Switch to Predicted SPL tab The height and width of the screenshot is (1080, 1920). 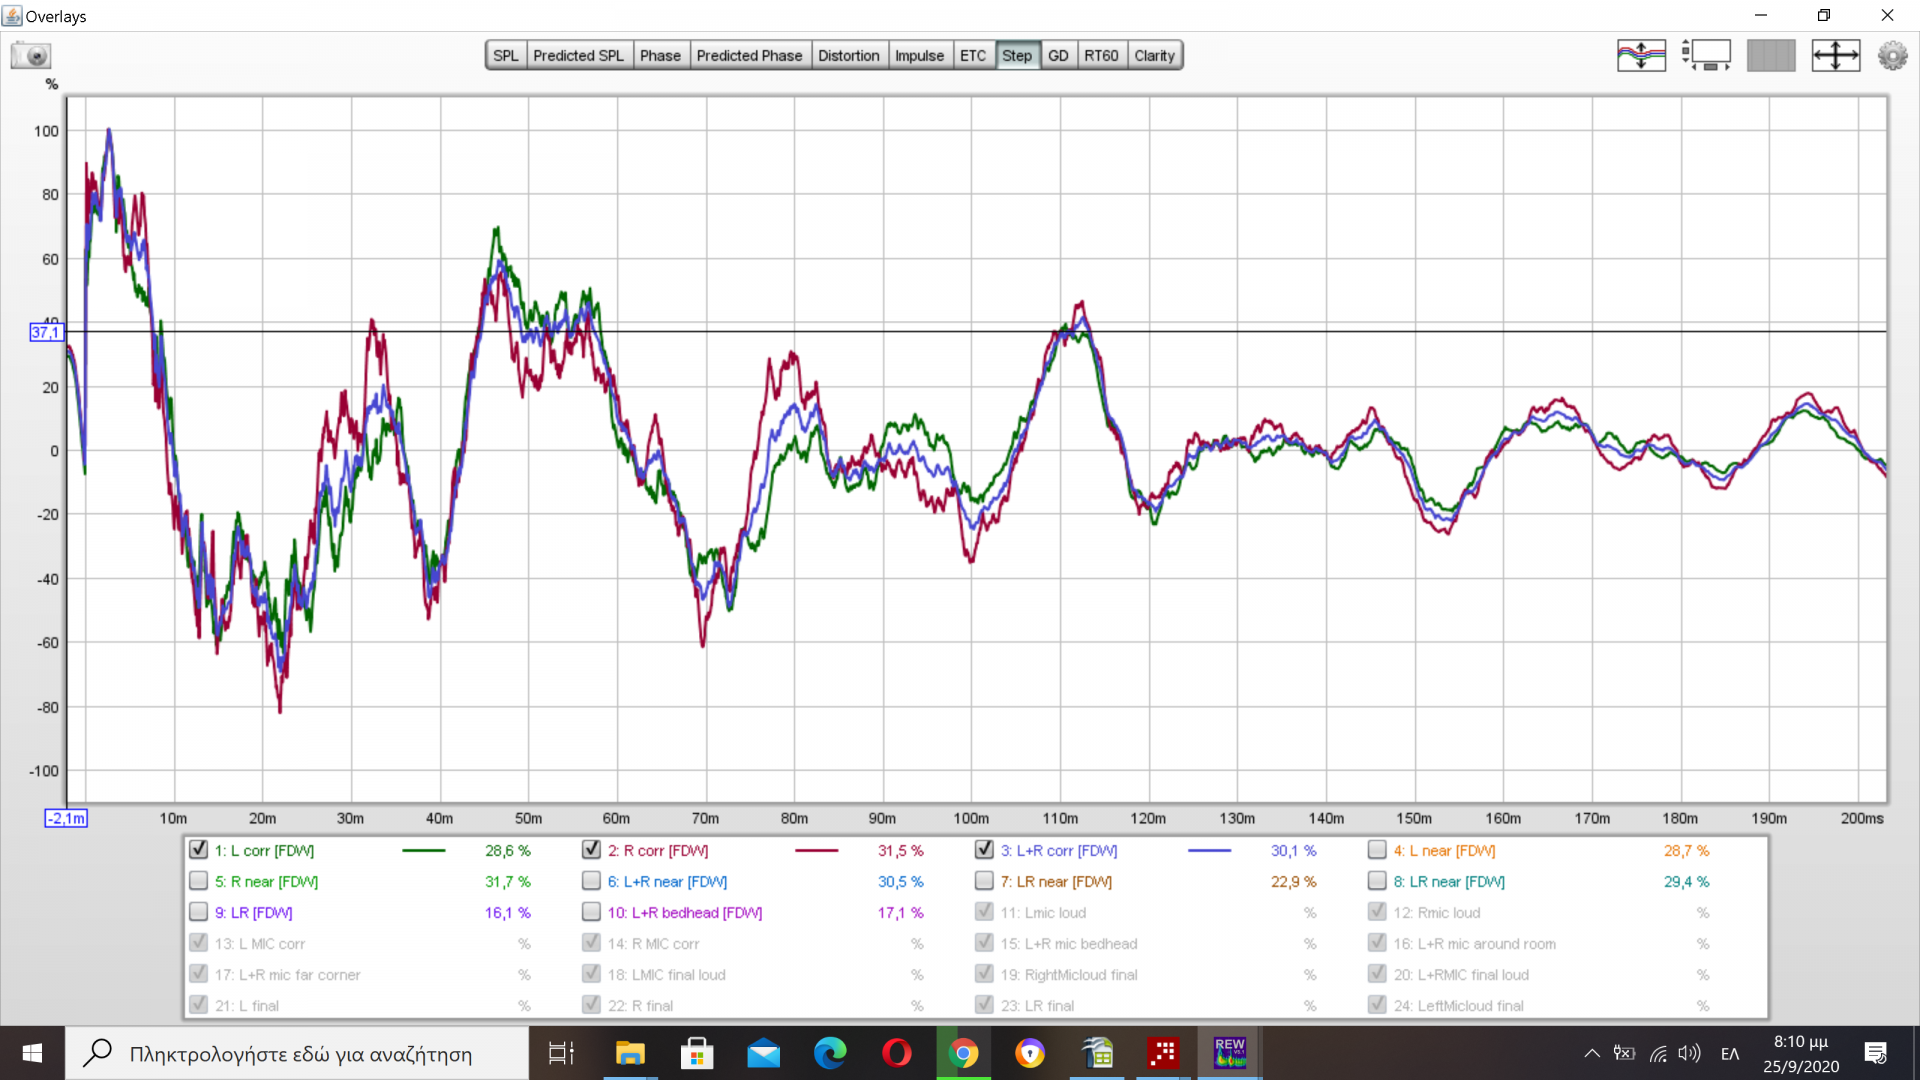578,55
